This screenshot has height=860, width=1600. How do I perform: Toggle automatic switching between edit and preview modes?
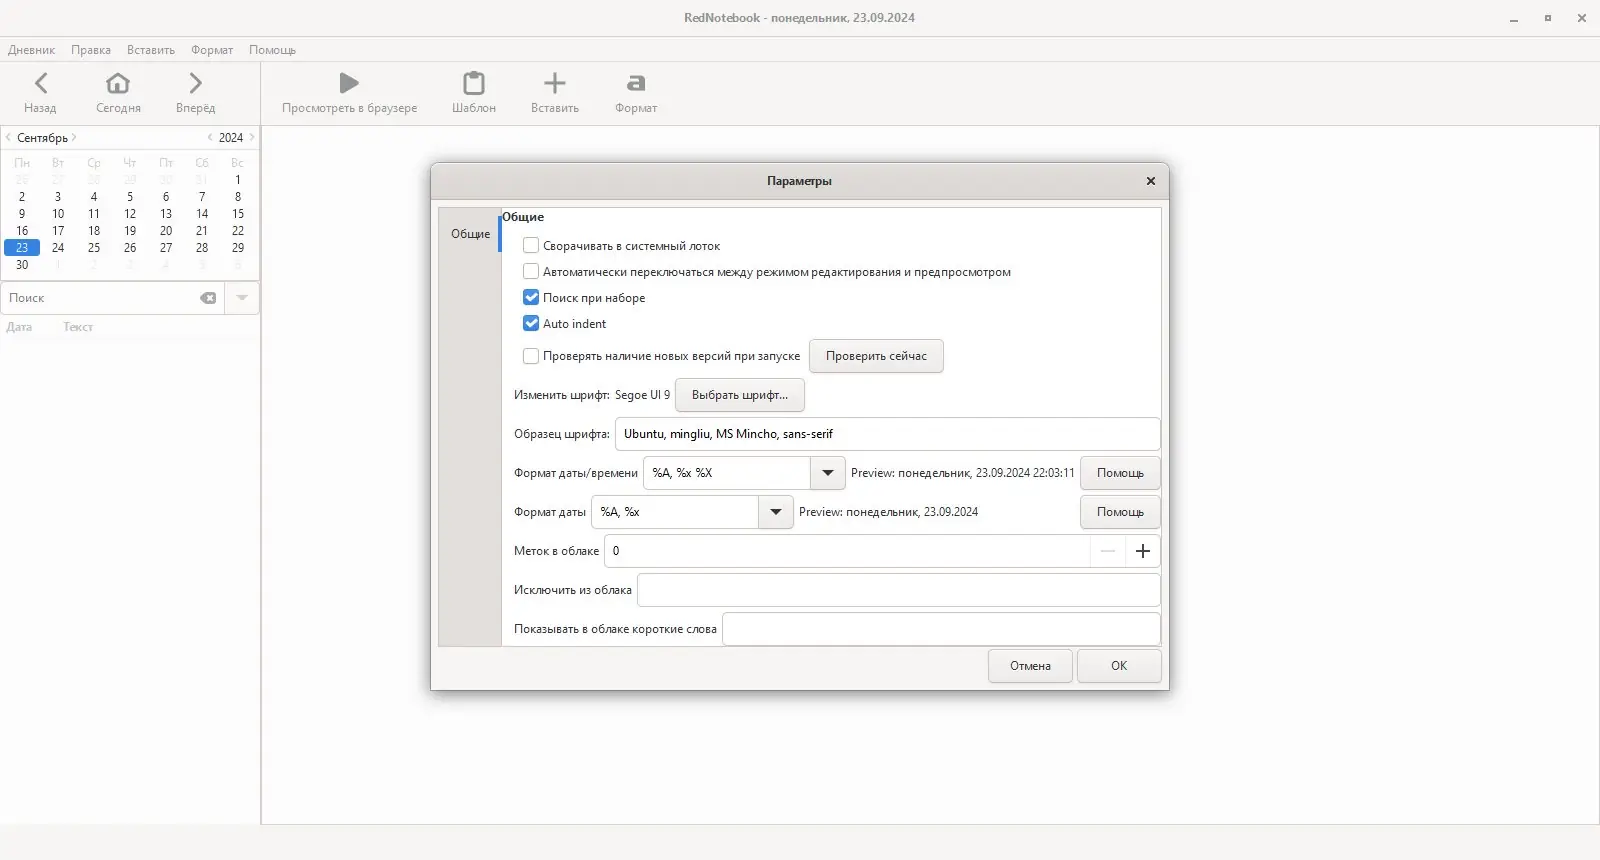(x=531, y=271)
